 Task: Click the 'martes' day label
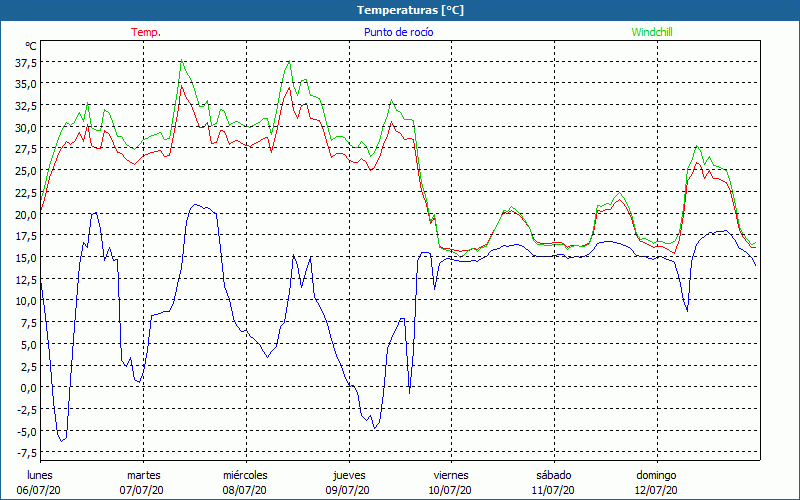point(143,475)
